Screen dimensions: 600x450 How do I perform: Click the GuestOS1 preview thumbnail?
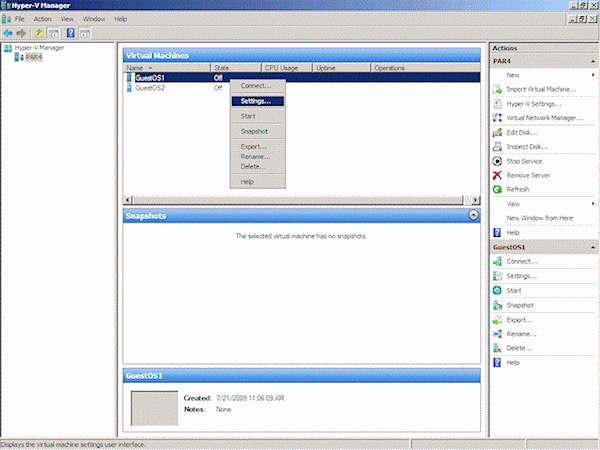154,408
